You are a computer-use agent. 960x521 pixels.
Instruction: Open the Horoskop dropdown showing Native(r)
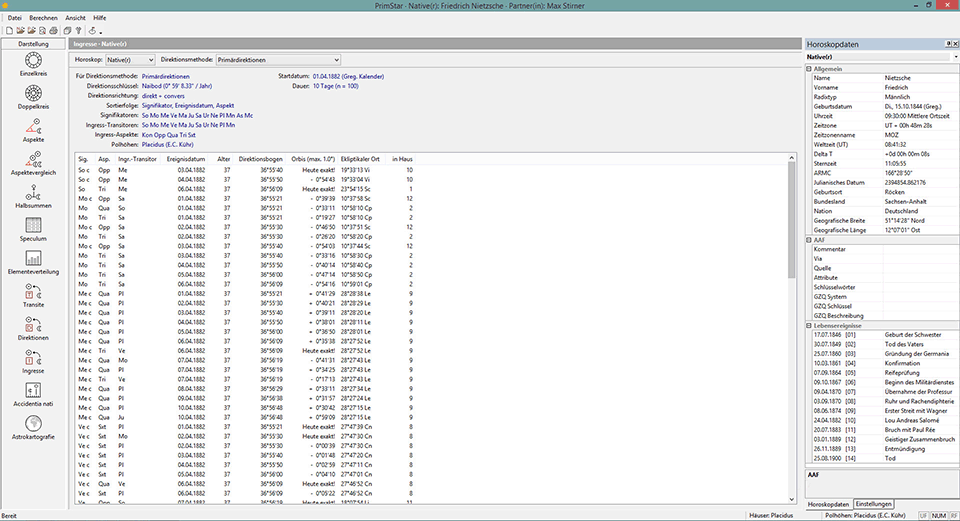tap(130, 60)
